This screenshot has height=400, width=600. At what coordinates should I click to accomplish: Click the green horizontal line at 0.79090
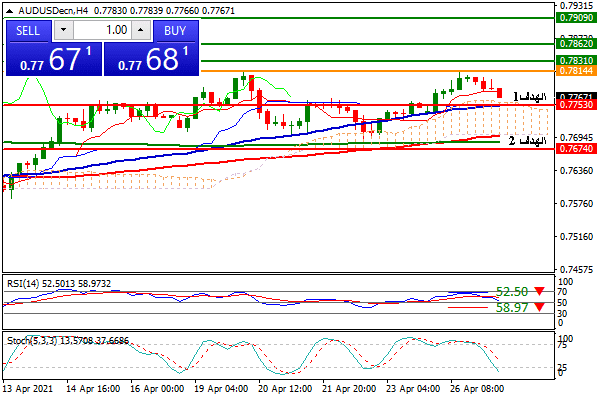(279, 18)
